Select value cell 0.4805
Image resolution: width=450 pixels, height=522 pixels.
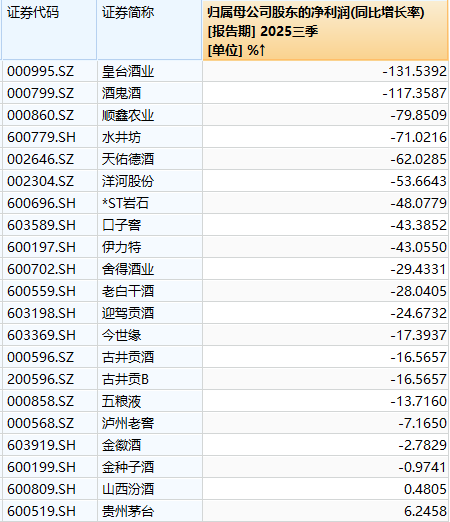tap(325, 489)
